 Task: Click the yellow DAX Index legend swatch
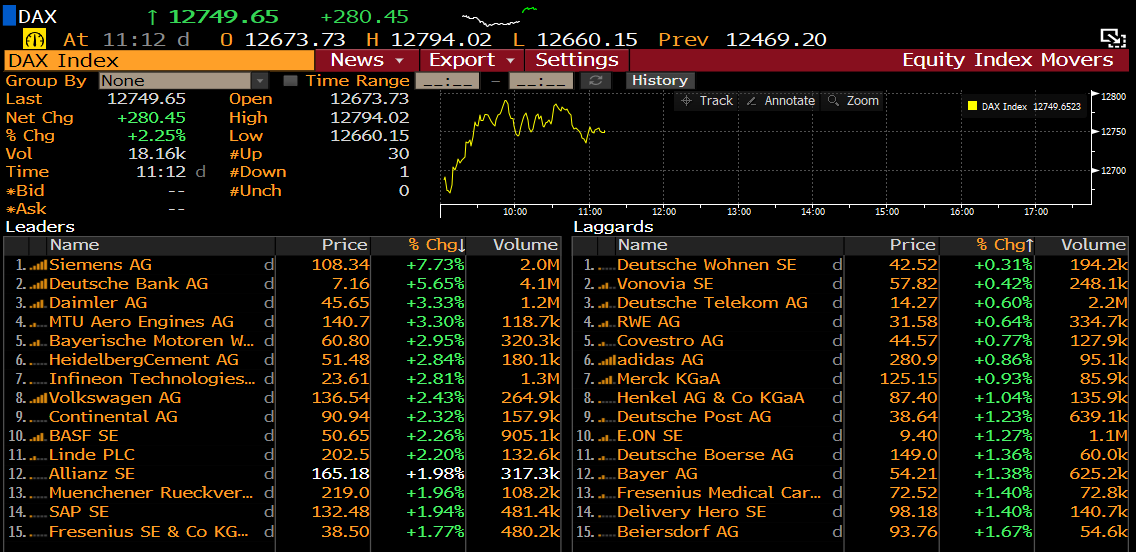click(x=972, y=106)
